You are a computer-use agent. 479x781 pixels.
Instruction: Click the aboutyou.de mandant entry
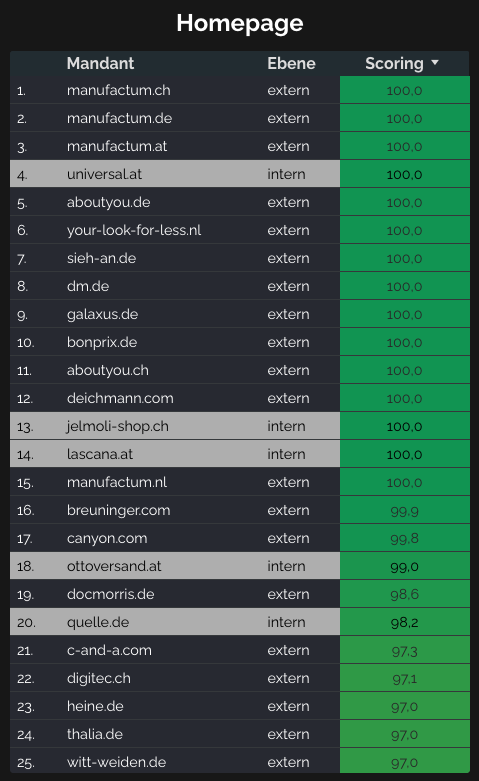tap(109, 202)
